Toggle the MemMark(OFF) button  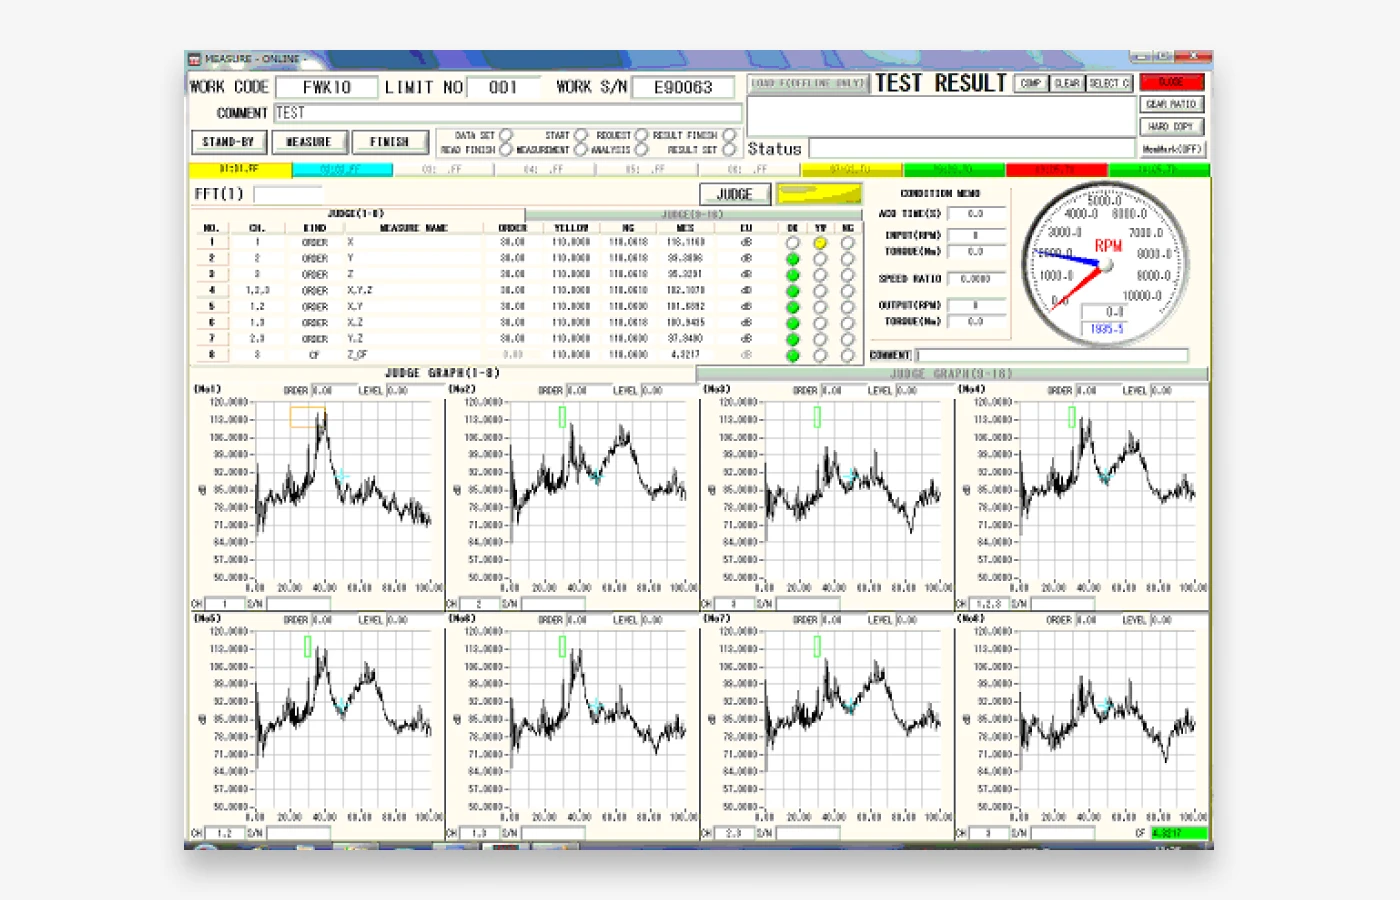pos(1172,149)
